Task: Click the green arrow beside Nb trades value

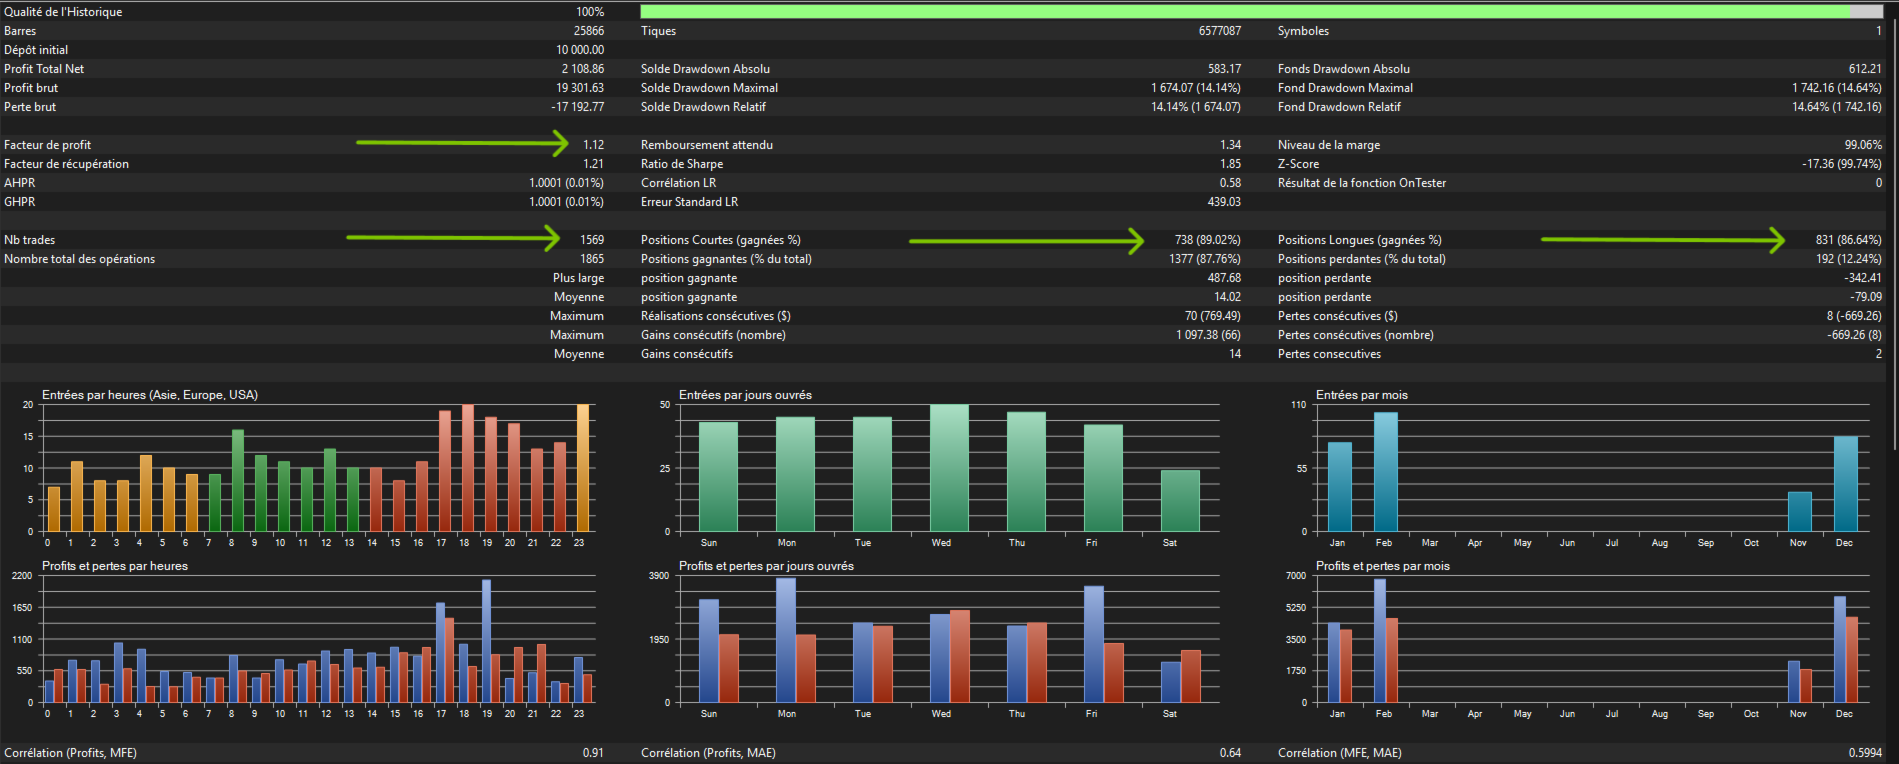Action: (x=452, y=238)
